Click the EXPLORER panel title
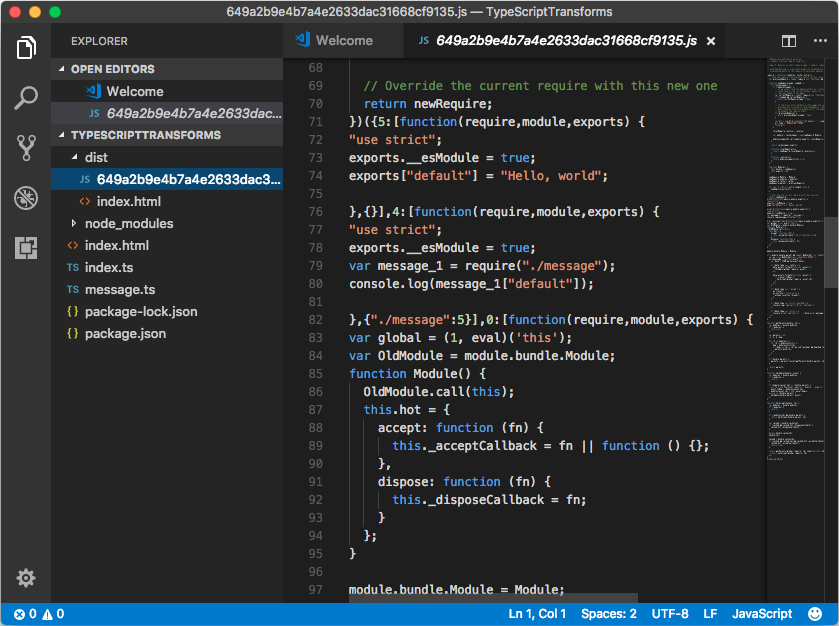This screenshot has height=626, width=839. tap(100, 41)
